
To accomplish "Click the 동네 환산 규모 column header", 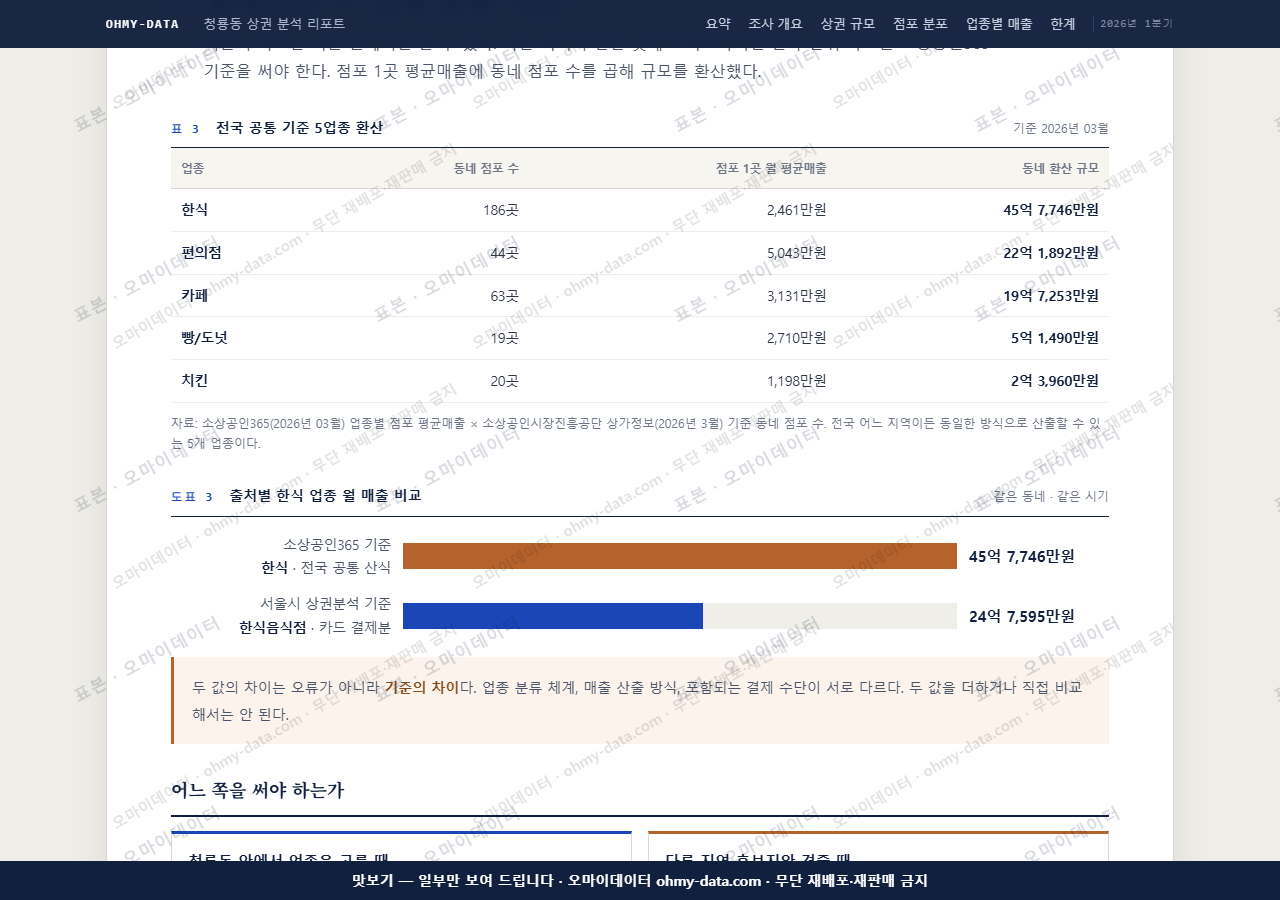I will [1060, 168].
